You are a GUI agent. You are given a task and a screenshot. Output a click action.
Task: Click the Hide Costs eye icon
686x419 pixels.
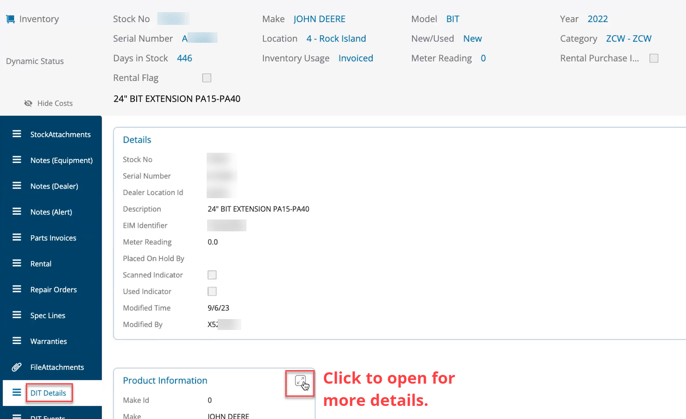28,103
